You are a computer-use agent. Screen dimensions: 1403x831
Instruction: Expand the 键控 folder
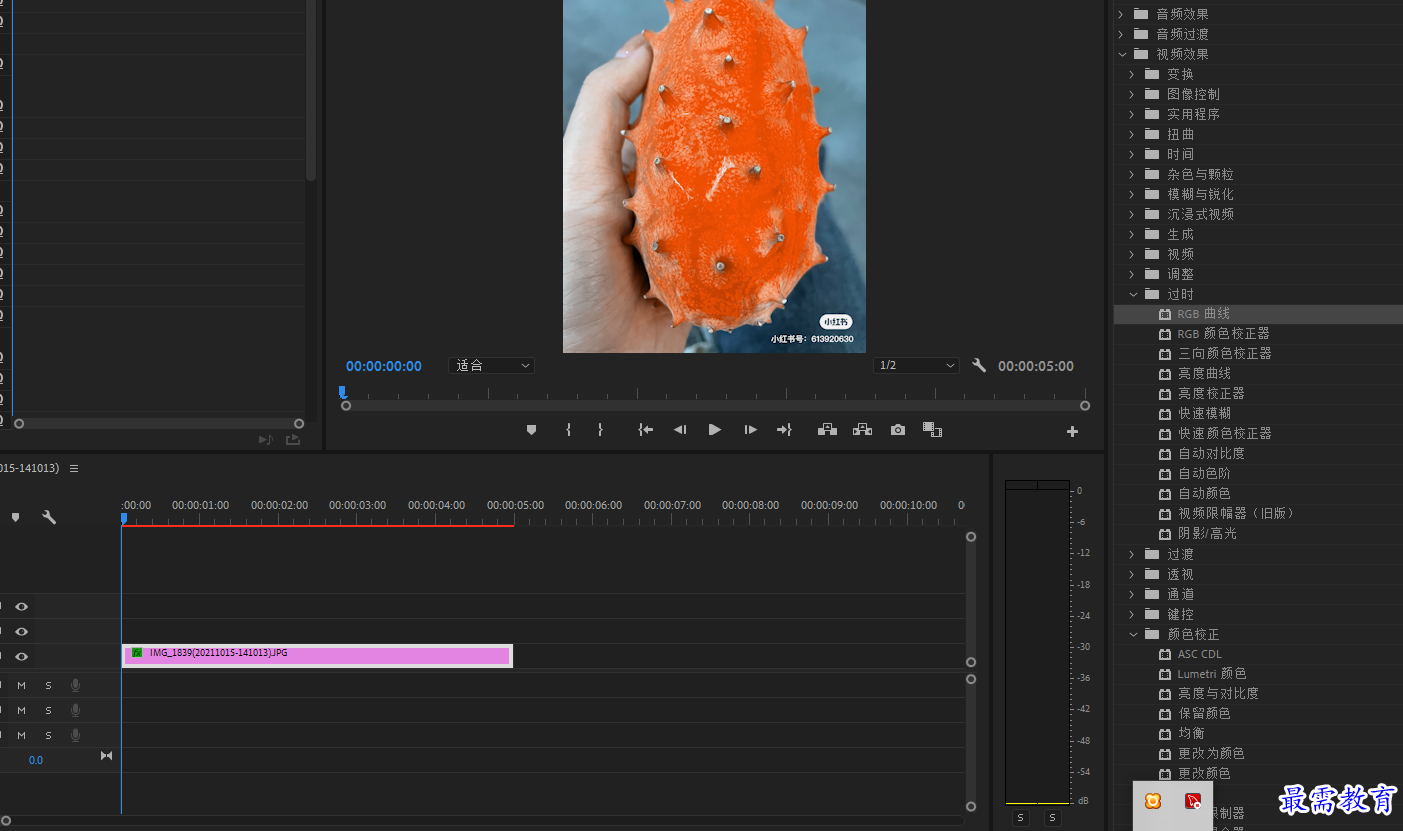pyautogui.click(x=1133, y=614)
